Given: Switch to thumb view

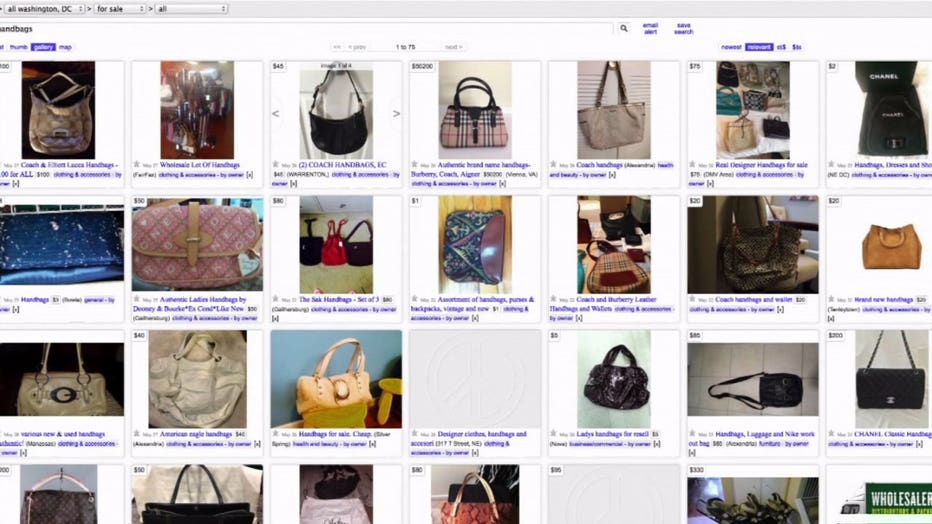Looking at the screenshot, I should click(x=18, y=47).
